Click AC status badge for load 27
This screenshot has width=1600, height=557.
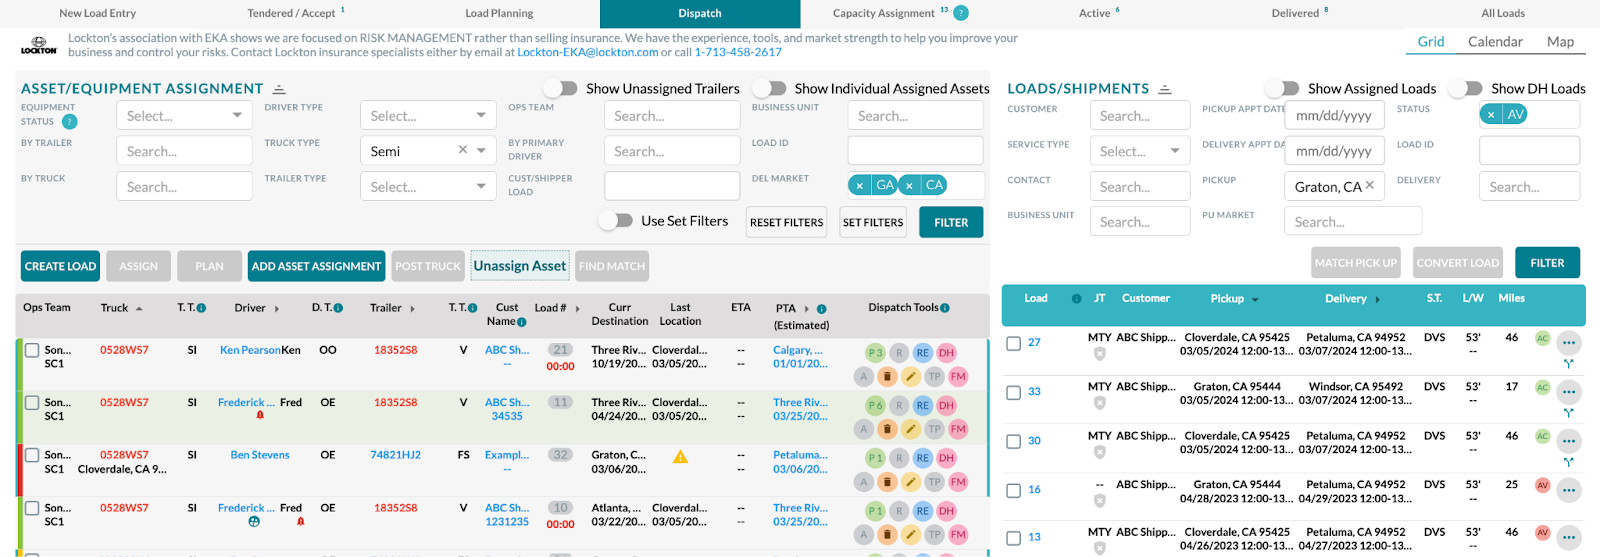pos(1542,338)
